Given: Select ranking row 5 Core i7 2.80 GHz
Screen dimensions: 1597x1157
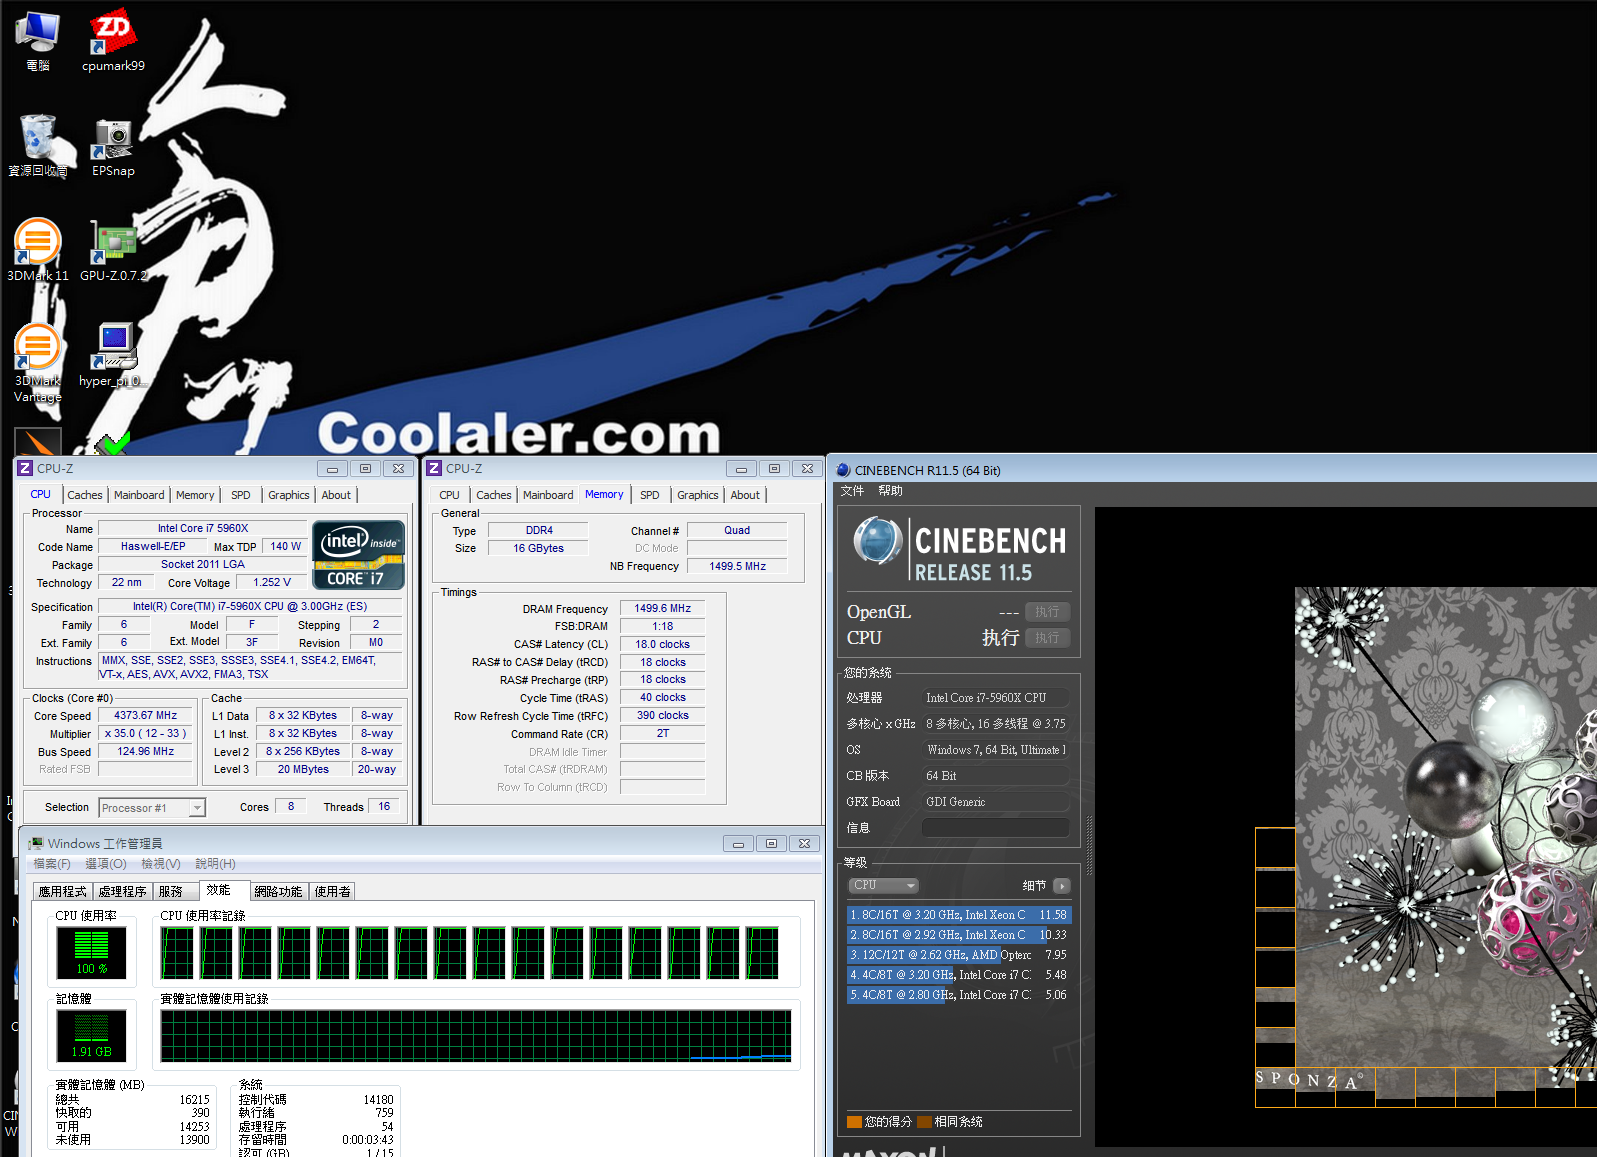Looking at the screenshot, I should (x=959, y=995).
